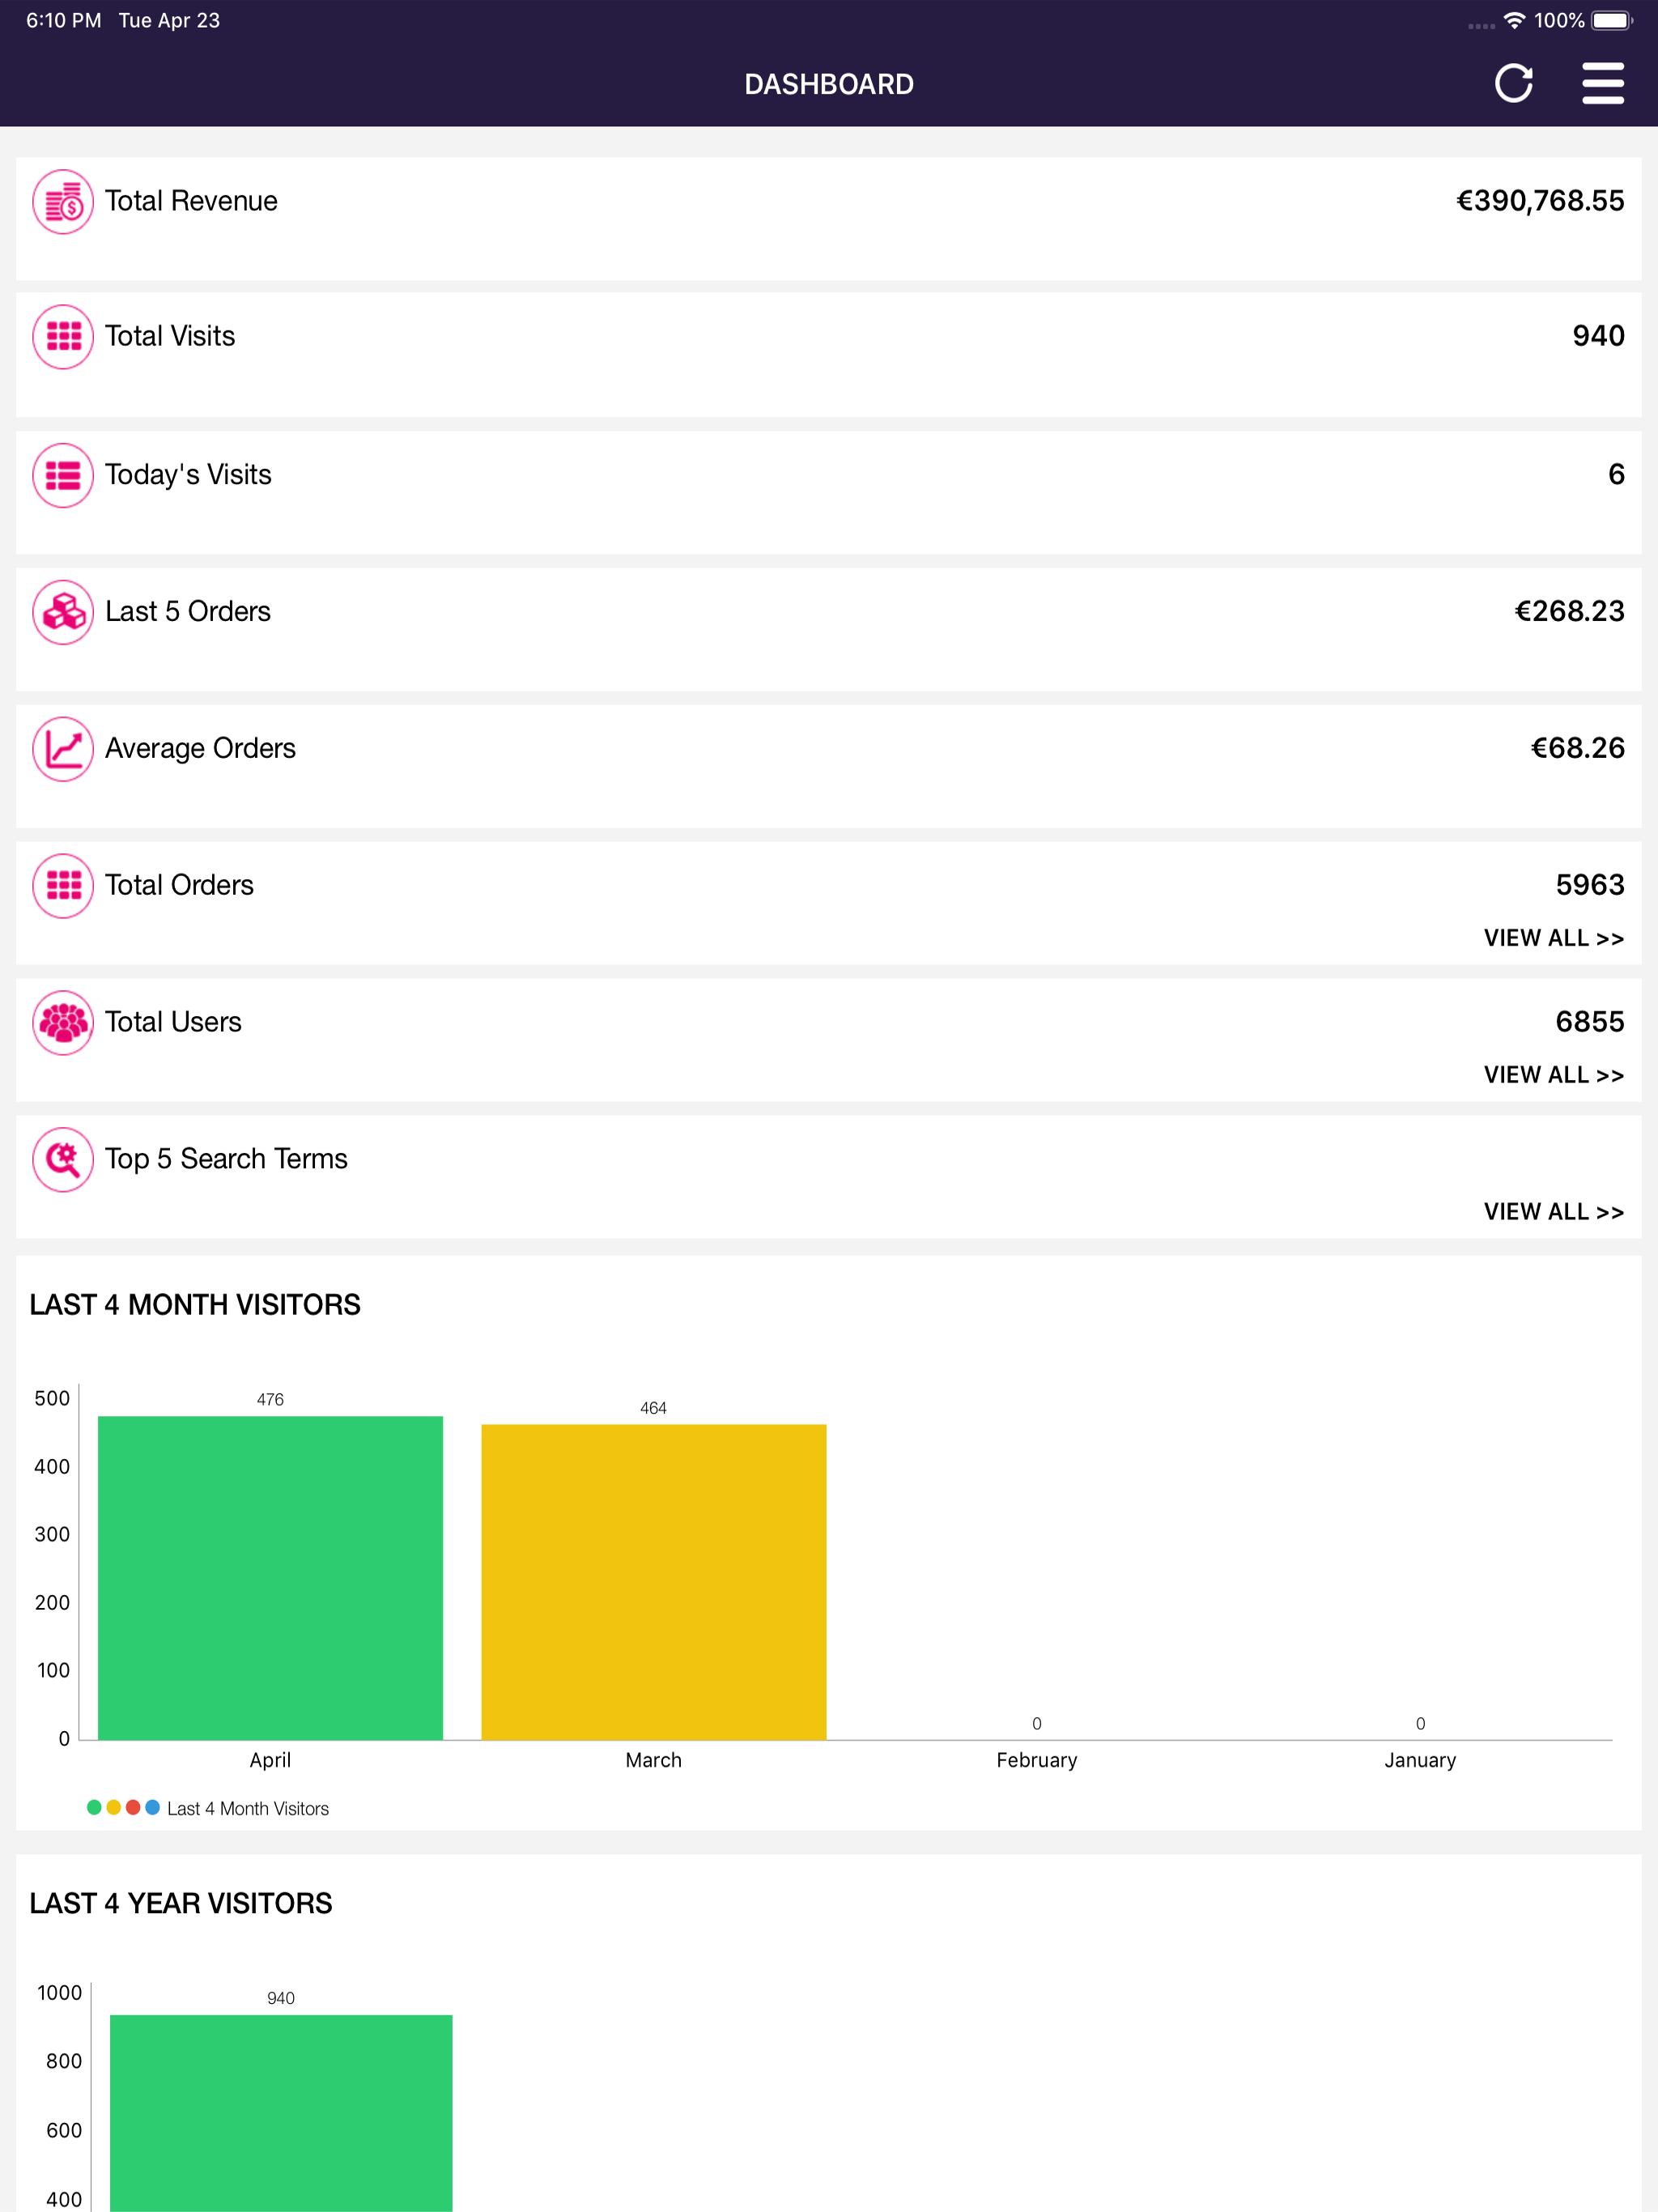1658x2212 pixels.
Task: Tap the 'LAST 4 MONTH VISITORS' heading
Action: click(x=195, y=1305)
